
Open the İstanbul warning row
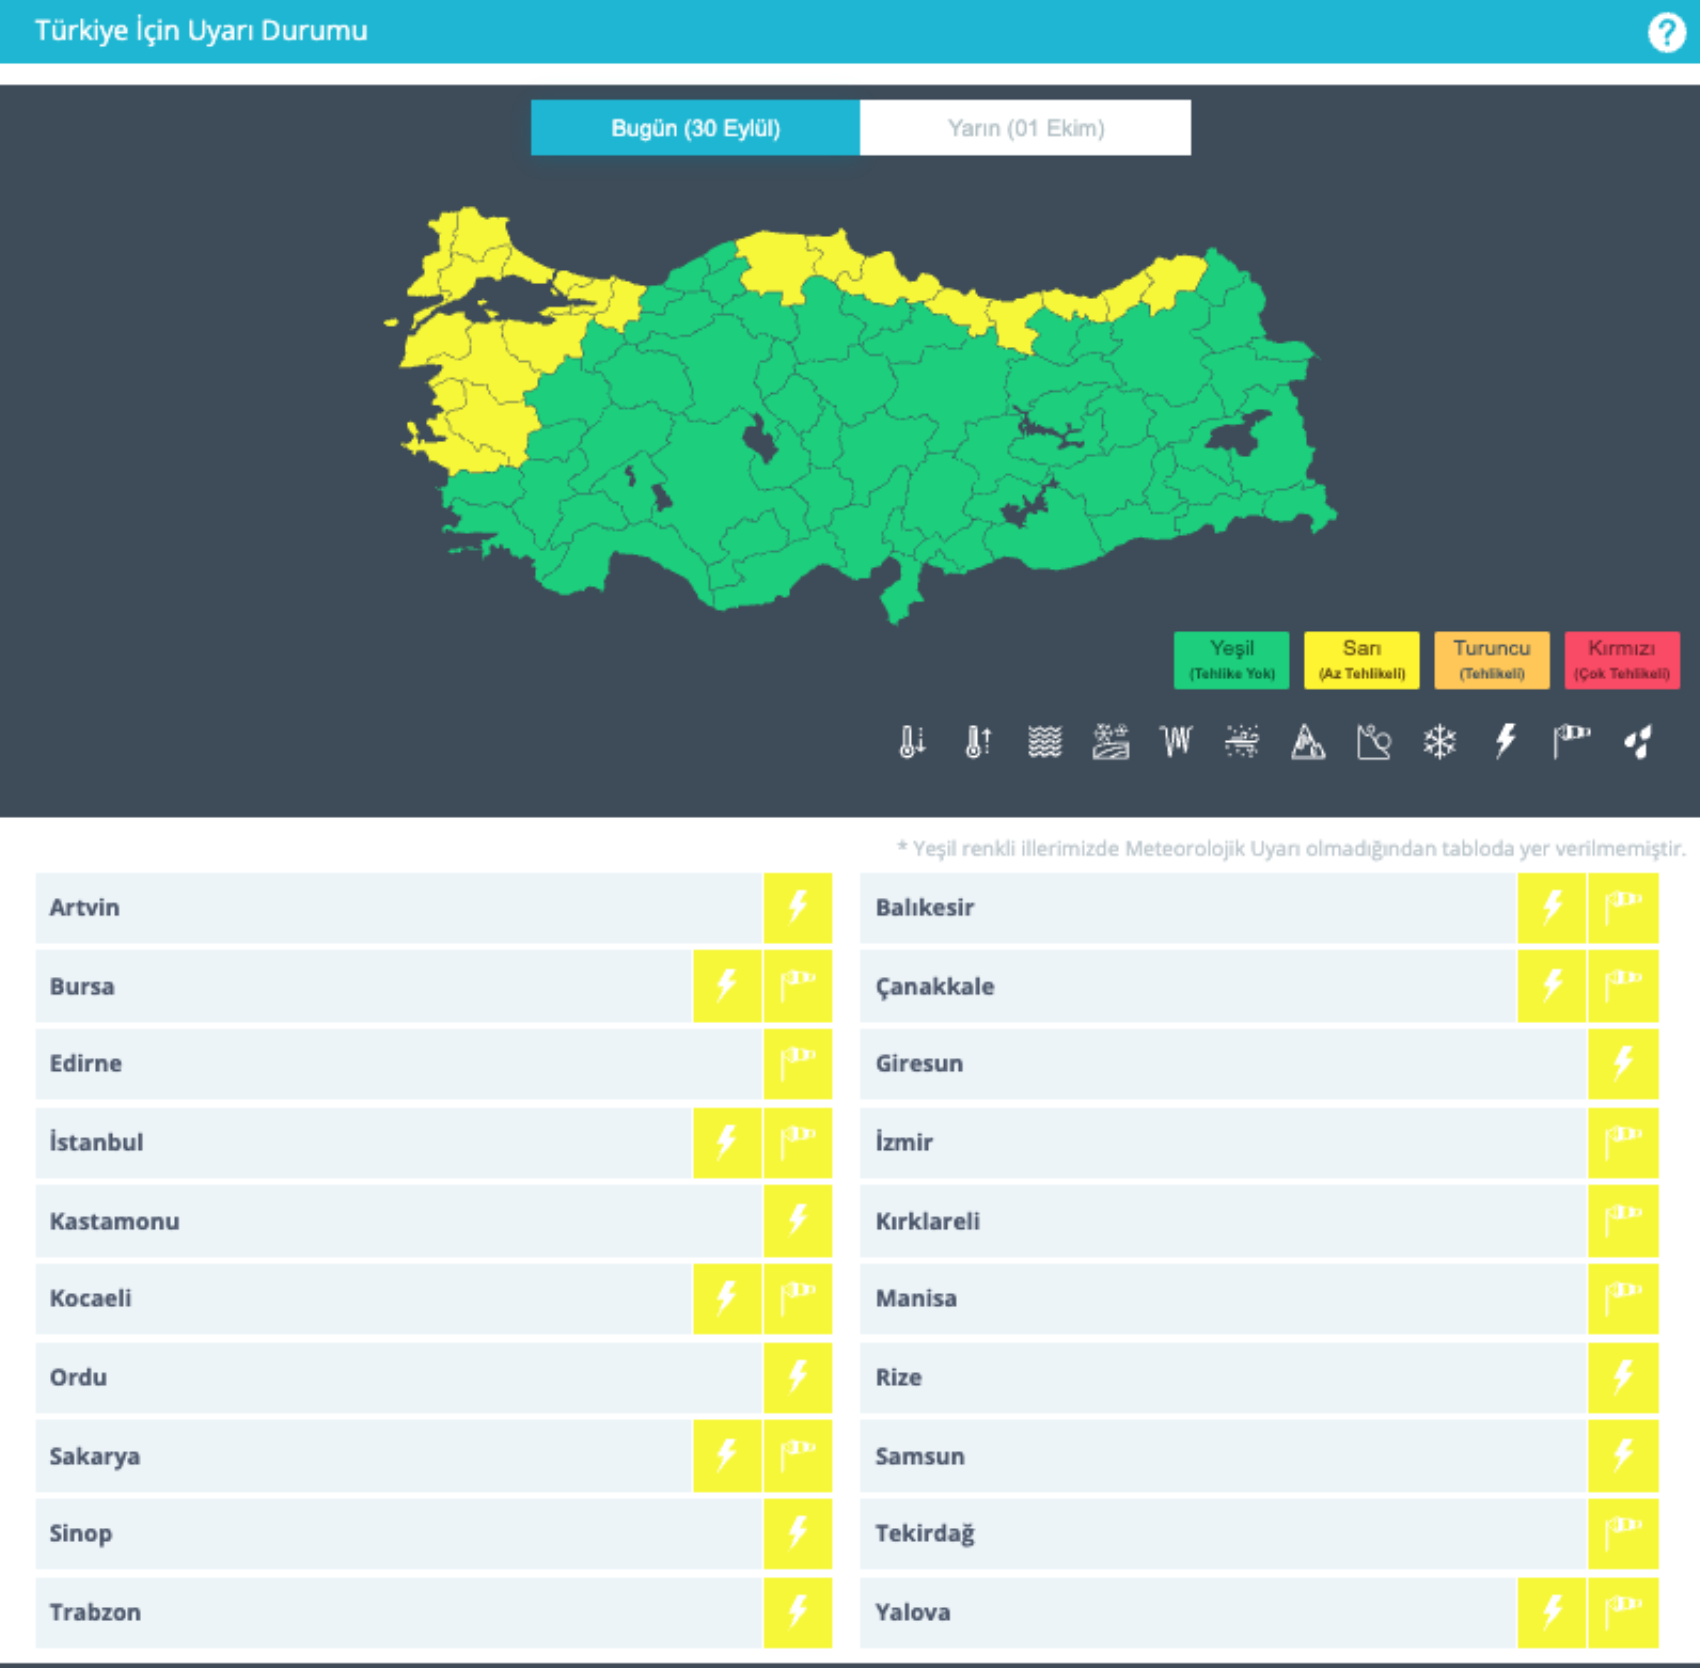click(x=434, y=1142)
